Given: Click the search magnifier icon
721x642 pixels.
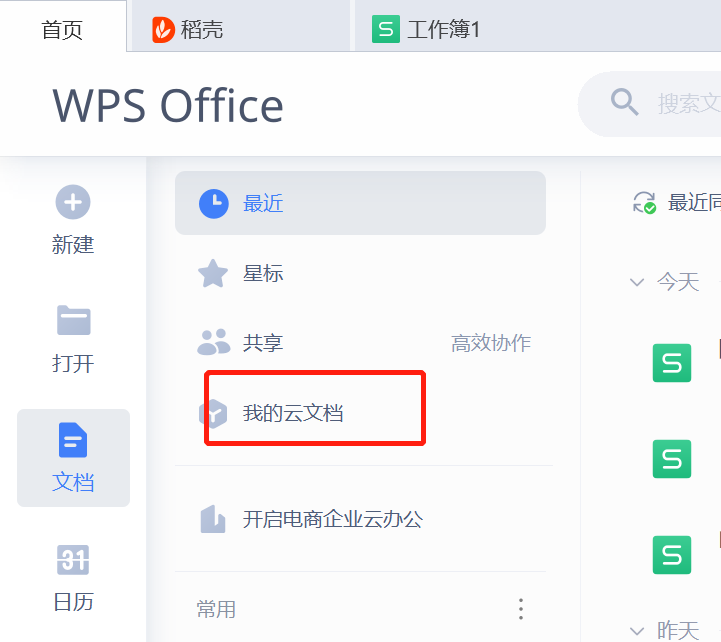Looking at the screenshot, I should pos(624,102).
